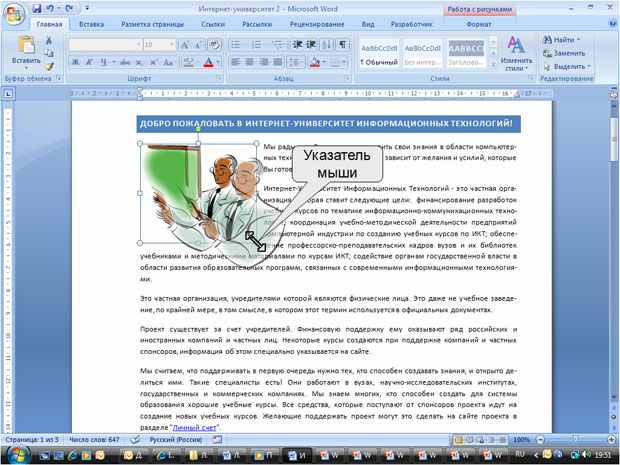Copy selection to clipboard
This screenshot has width=620, height=465.
point(49,53)
